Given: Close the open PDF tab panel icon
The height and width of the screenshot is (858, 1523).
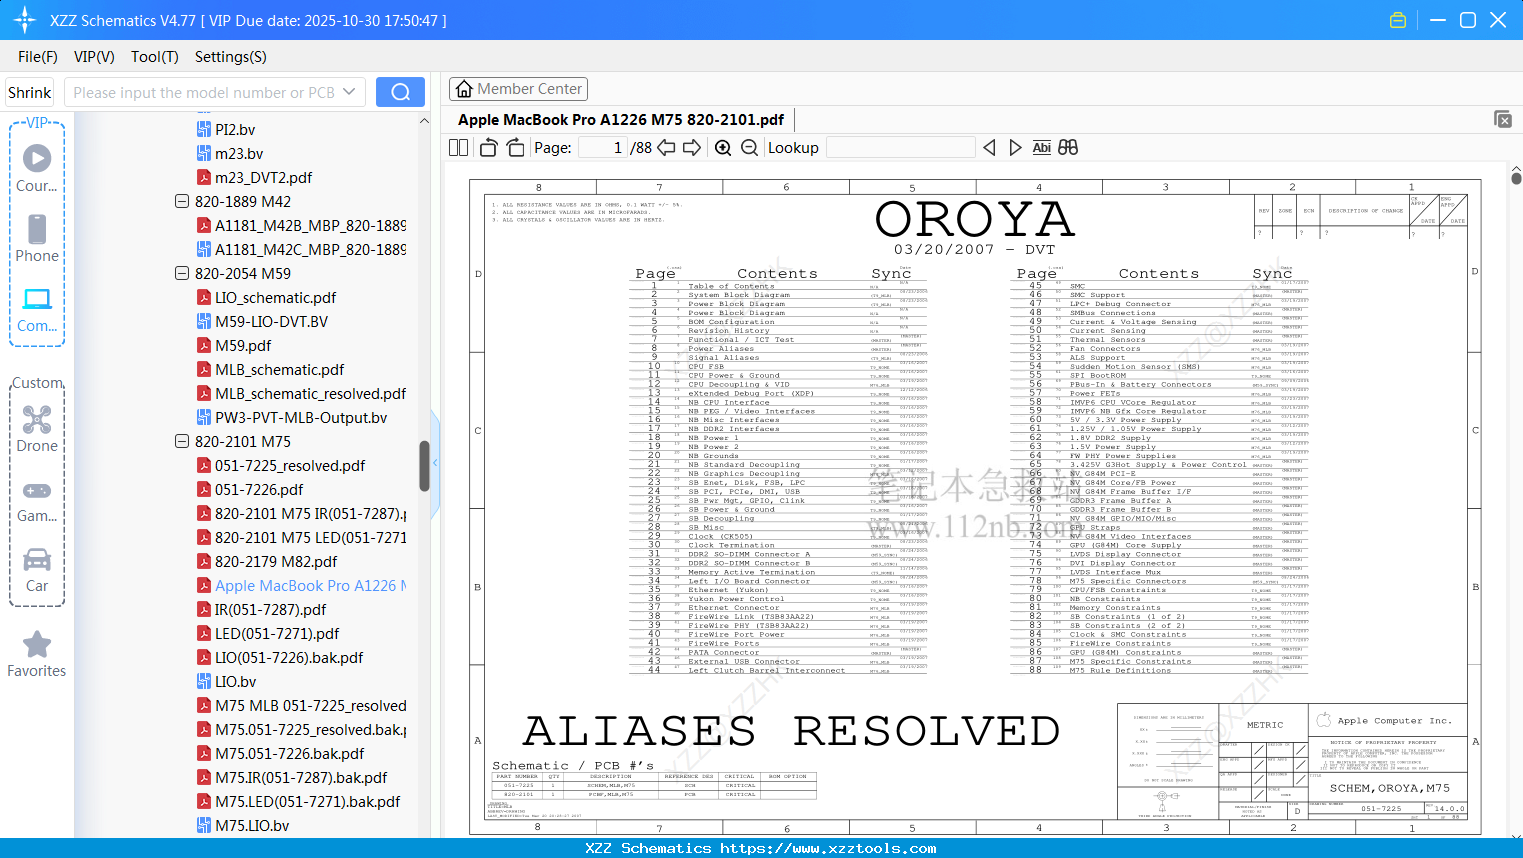Looking at the screenshot, I should click(x=1503, y=119).
